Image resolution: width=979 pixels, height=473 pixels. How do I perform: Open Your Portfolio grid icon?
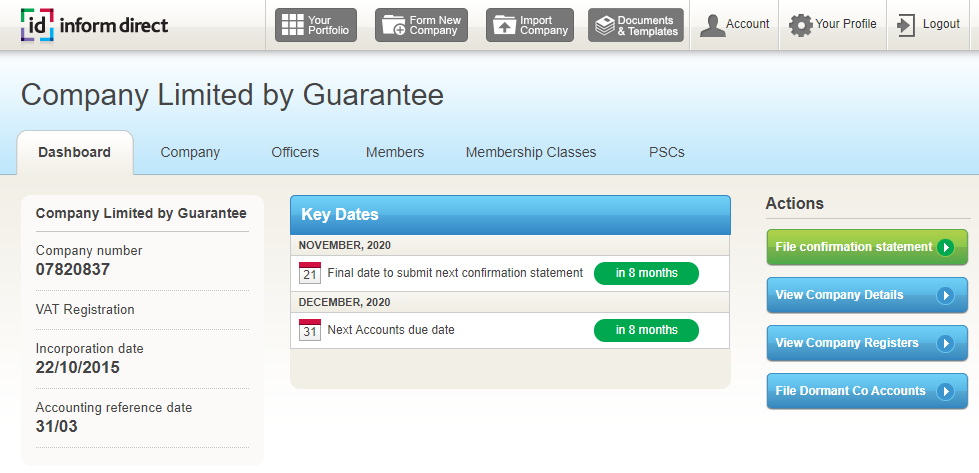[x=293, y=25]
